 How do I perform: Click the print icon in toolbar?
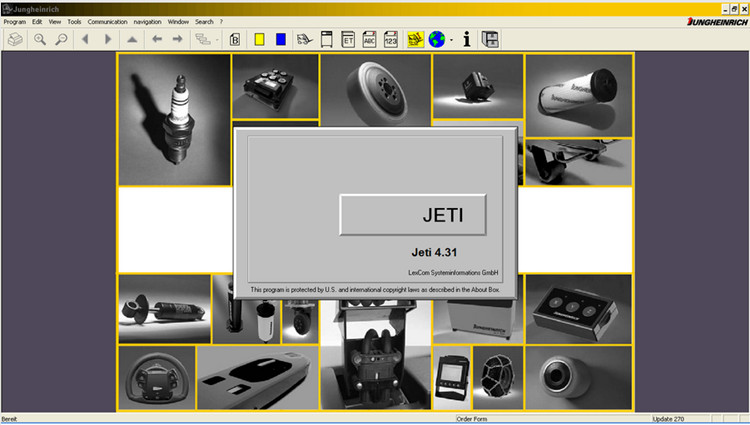pyautogui.click(x=15, y=39)
